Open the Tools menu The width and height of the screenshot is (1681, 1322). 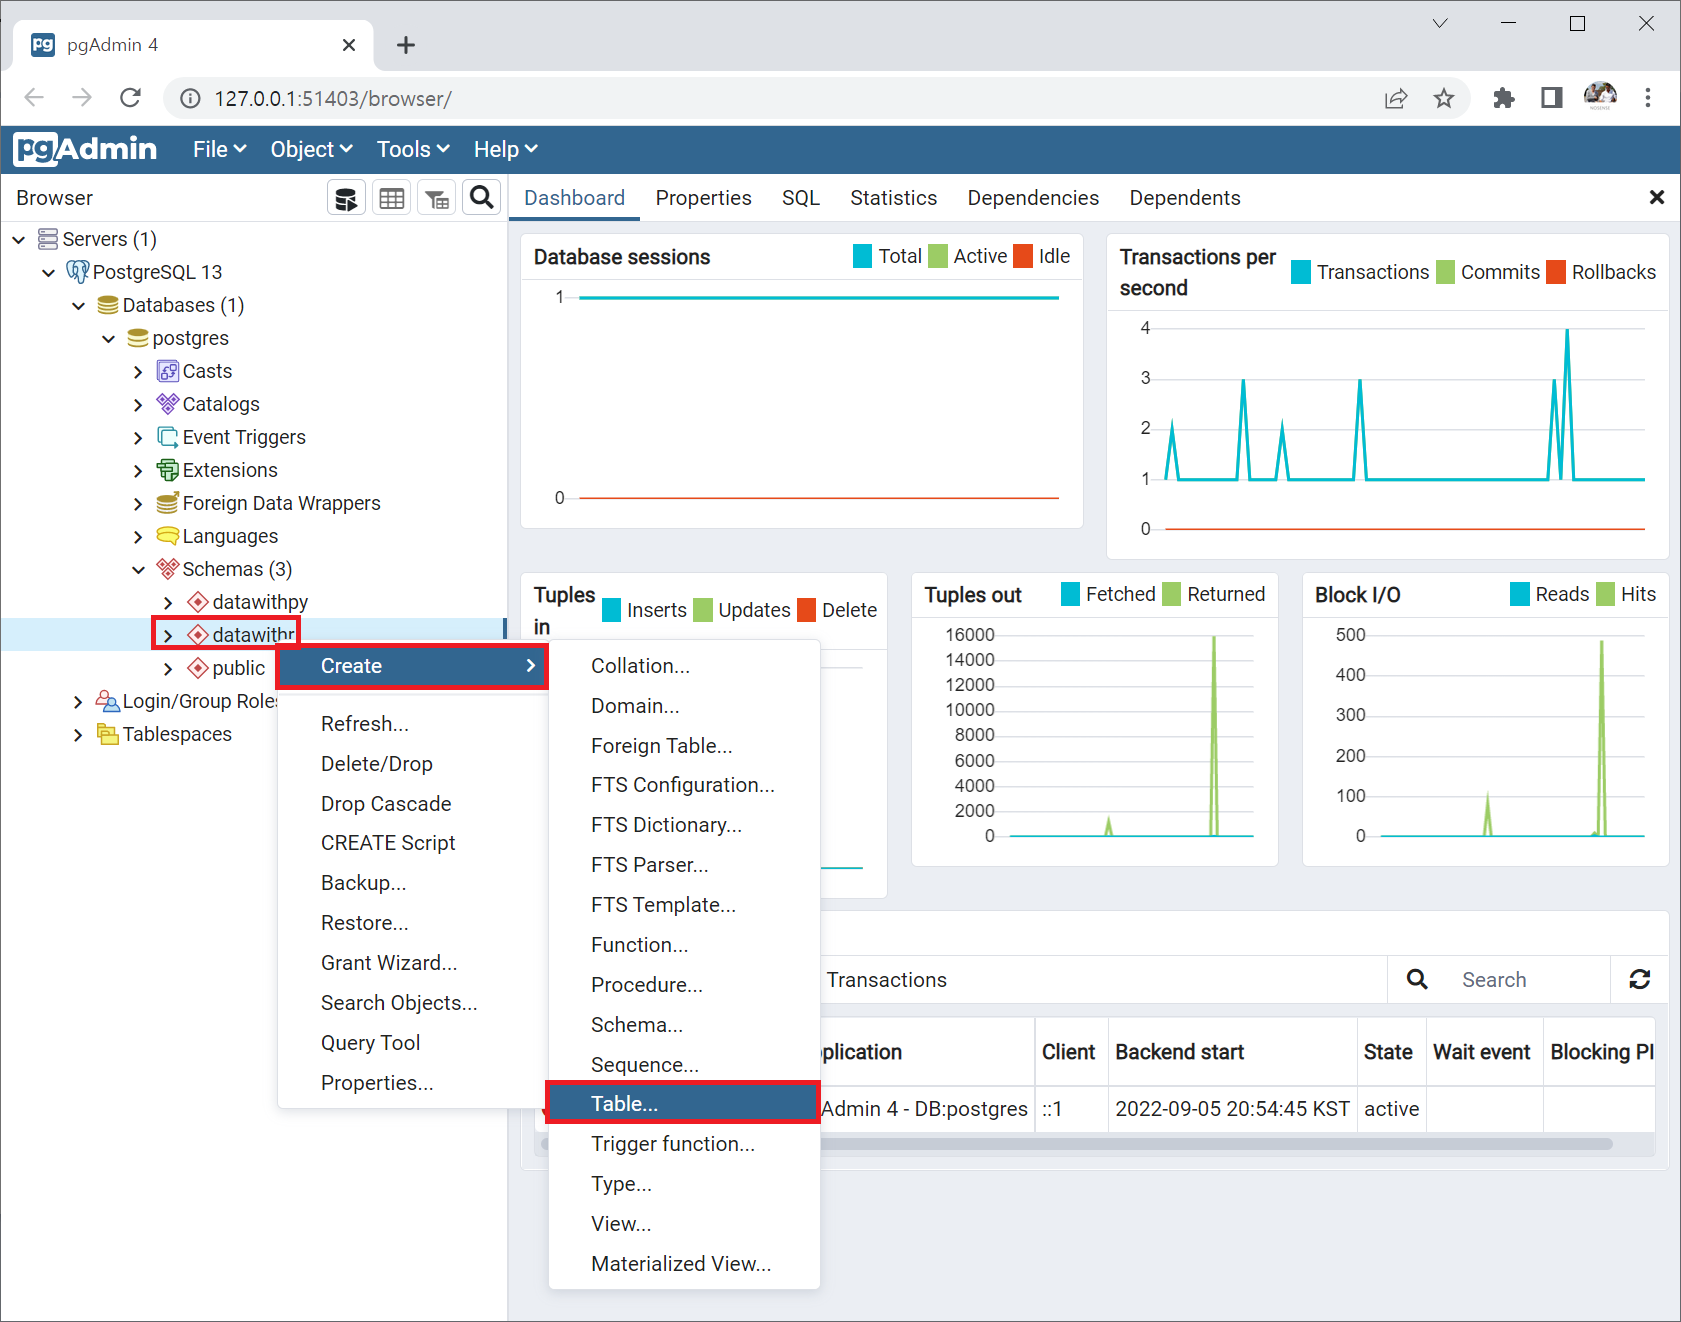coord(413,149)
